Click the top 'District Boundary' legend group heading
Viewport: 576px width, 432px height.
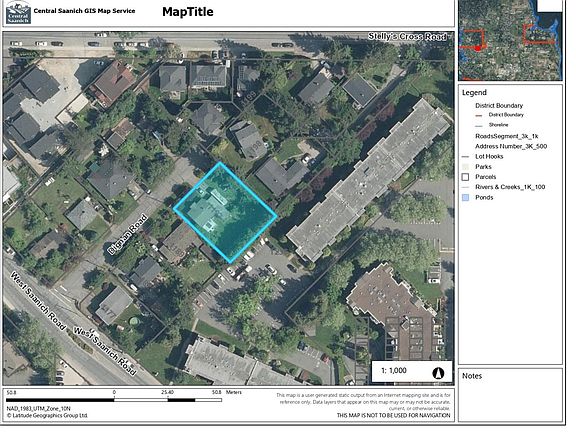click(x=499, y=105)
